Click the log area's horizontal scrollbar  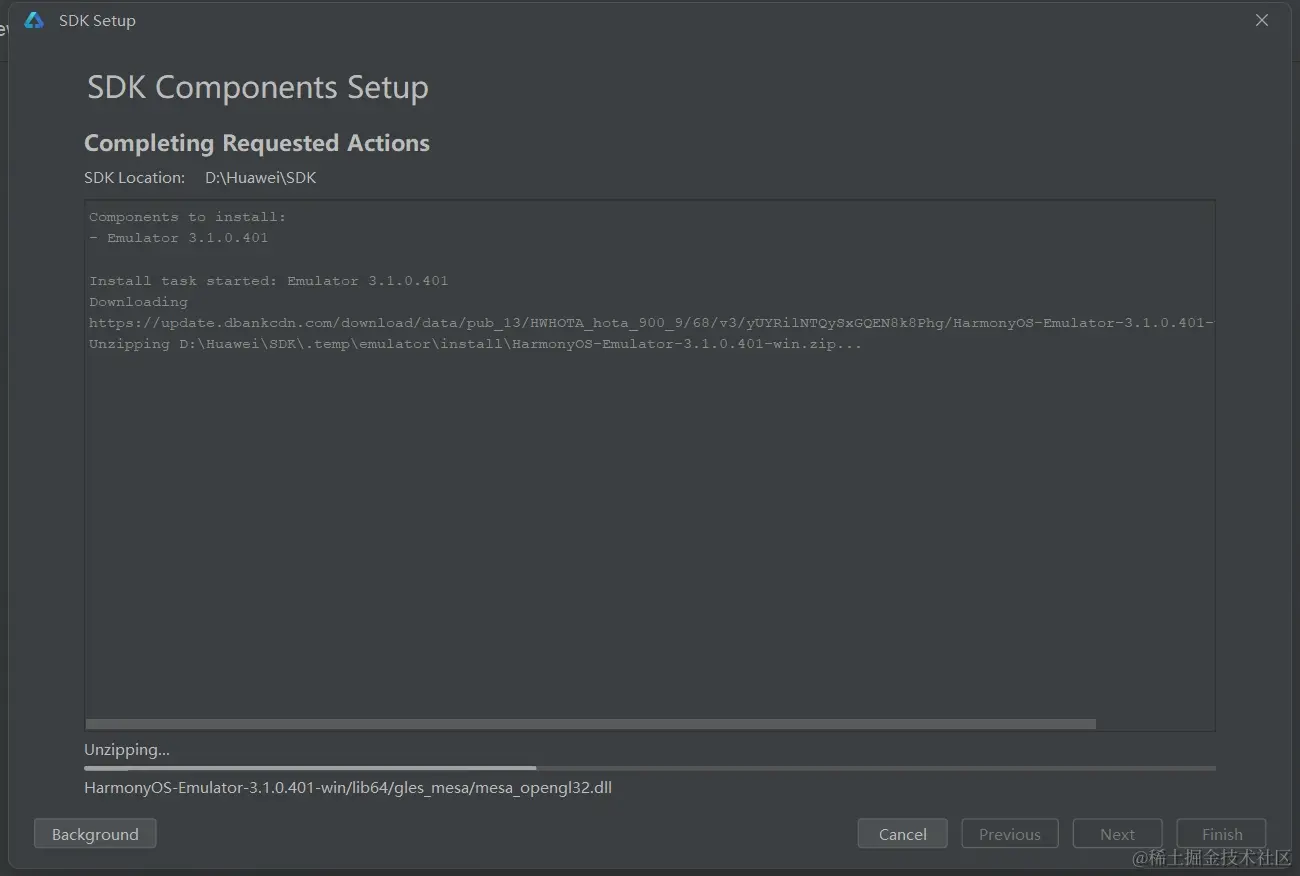pos(590,724)
